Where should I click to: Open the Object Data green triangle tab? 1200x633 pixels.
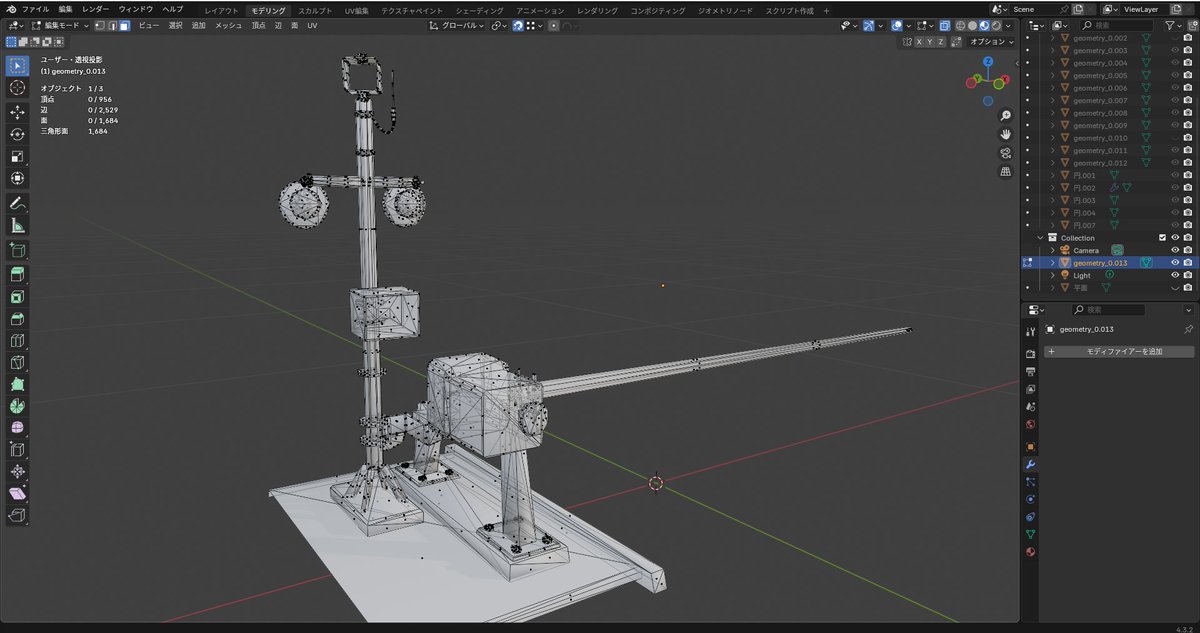(x=1030, y=534)
